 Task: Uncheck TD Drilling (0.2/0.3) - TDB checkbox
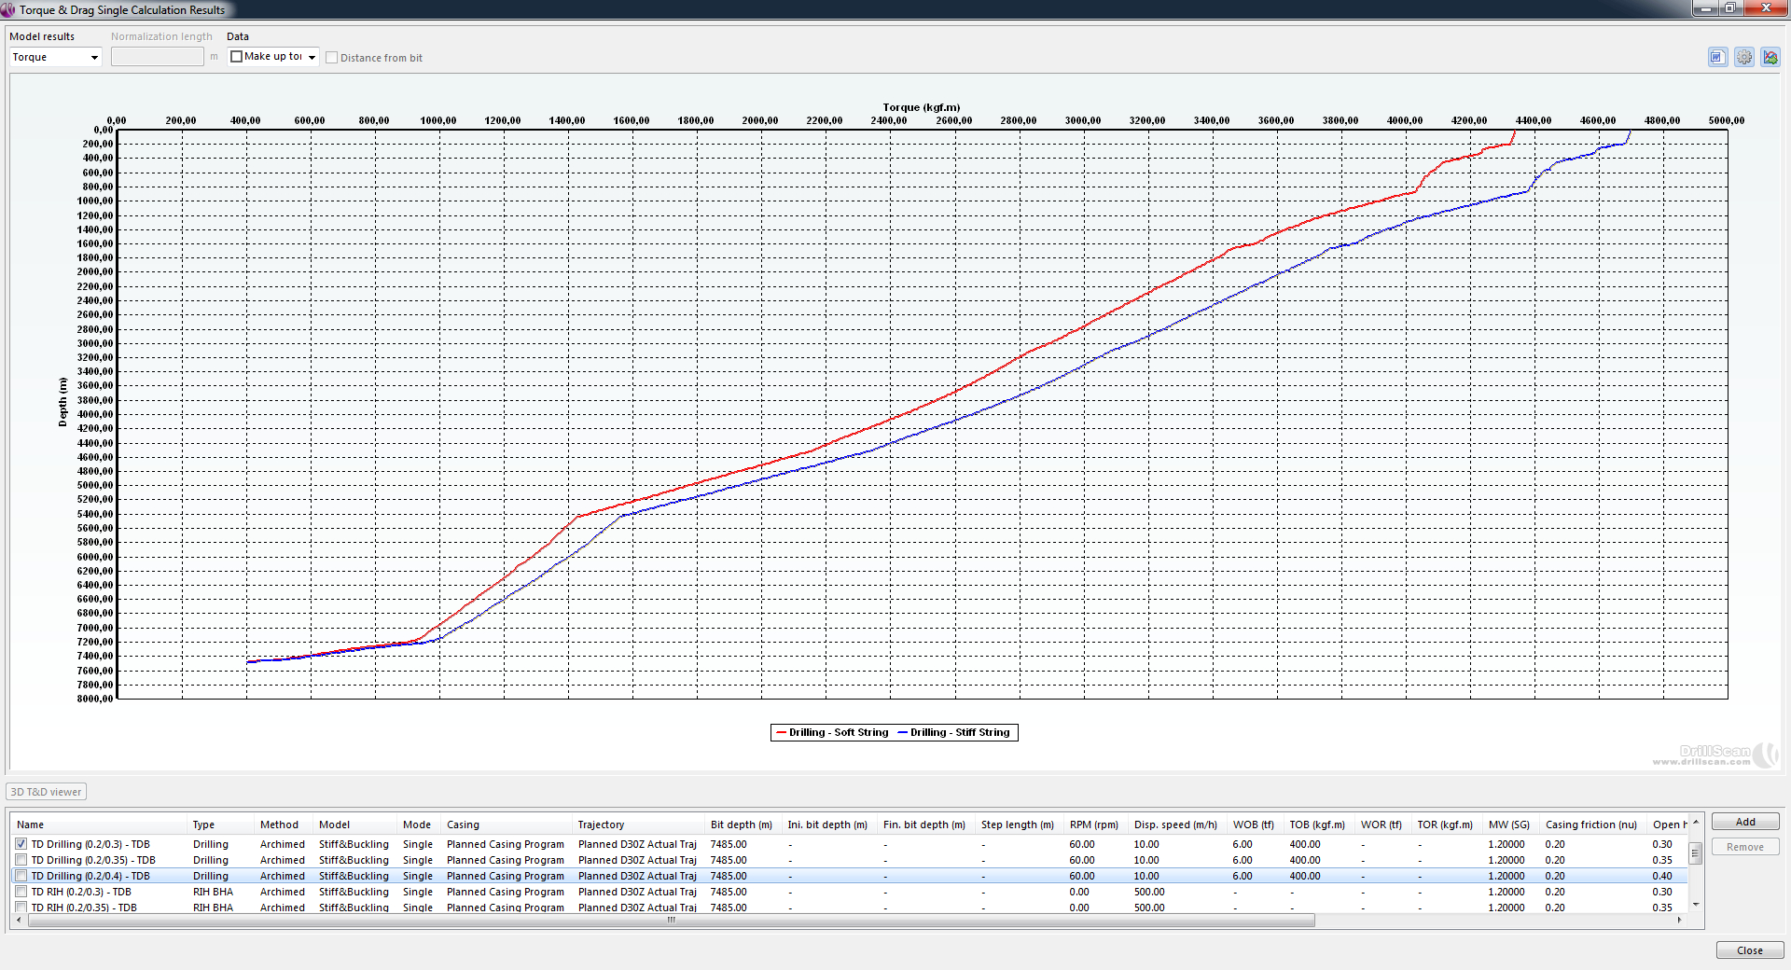(21, 844)
